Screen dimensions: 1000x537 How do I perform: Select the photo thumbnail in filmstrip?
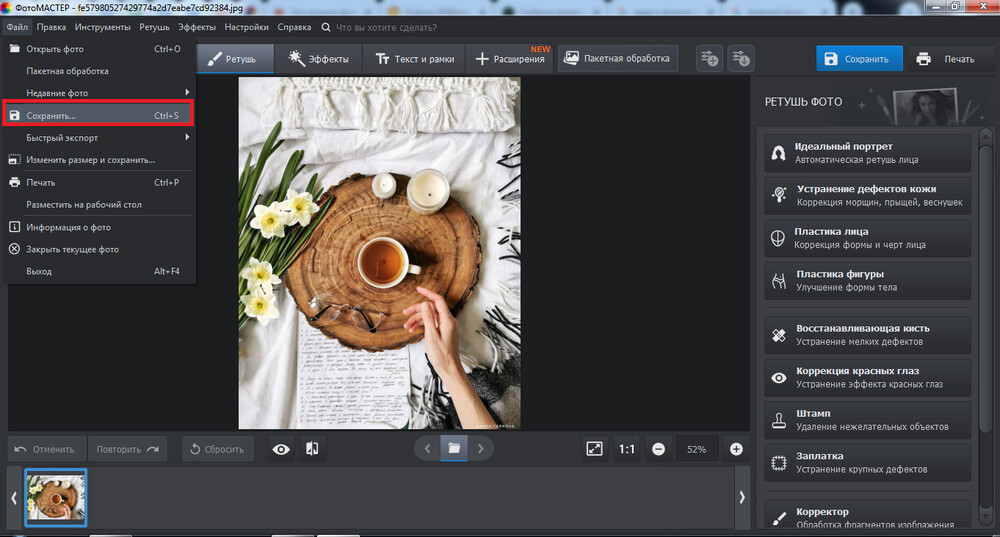click(56, 497)
